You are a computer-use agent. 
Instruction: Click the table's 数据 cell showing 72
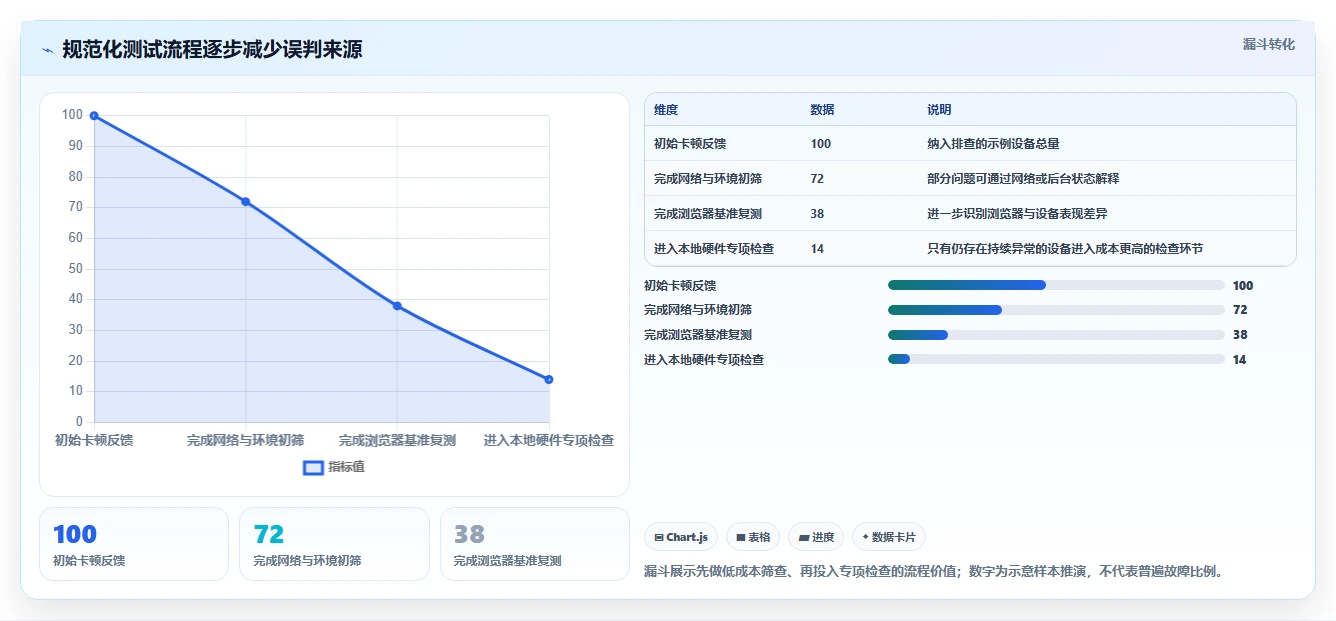(x=817, y=179)
